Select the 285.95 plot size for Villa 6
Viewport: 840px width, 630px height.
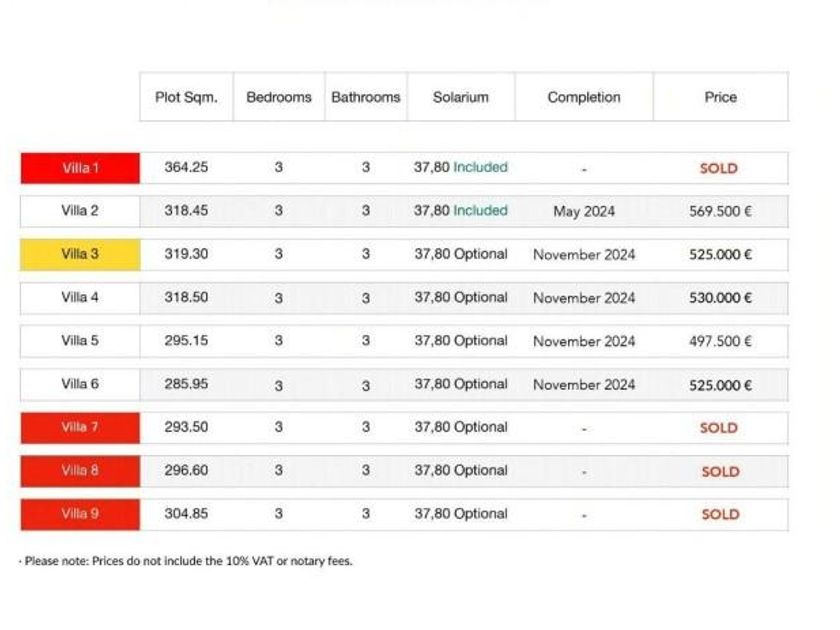187,384
